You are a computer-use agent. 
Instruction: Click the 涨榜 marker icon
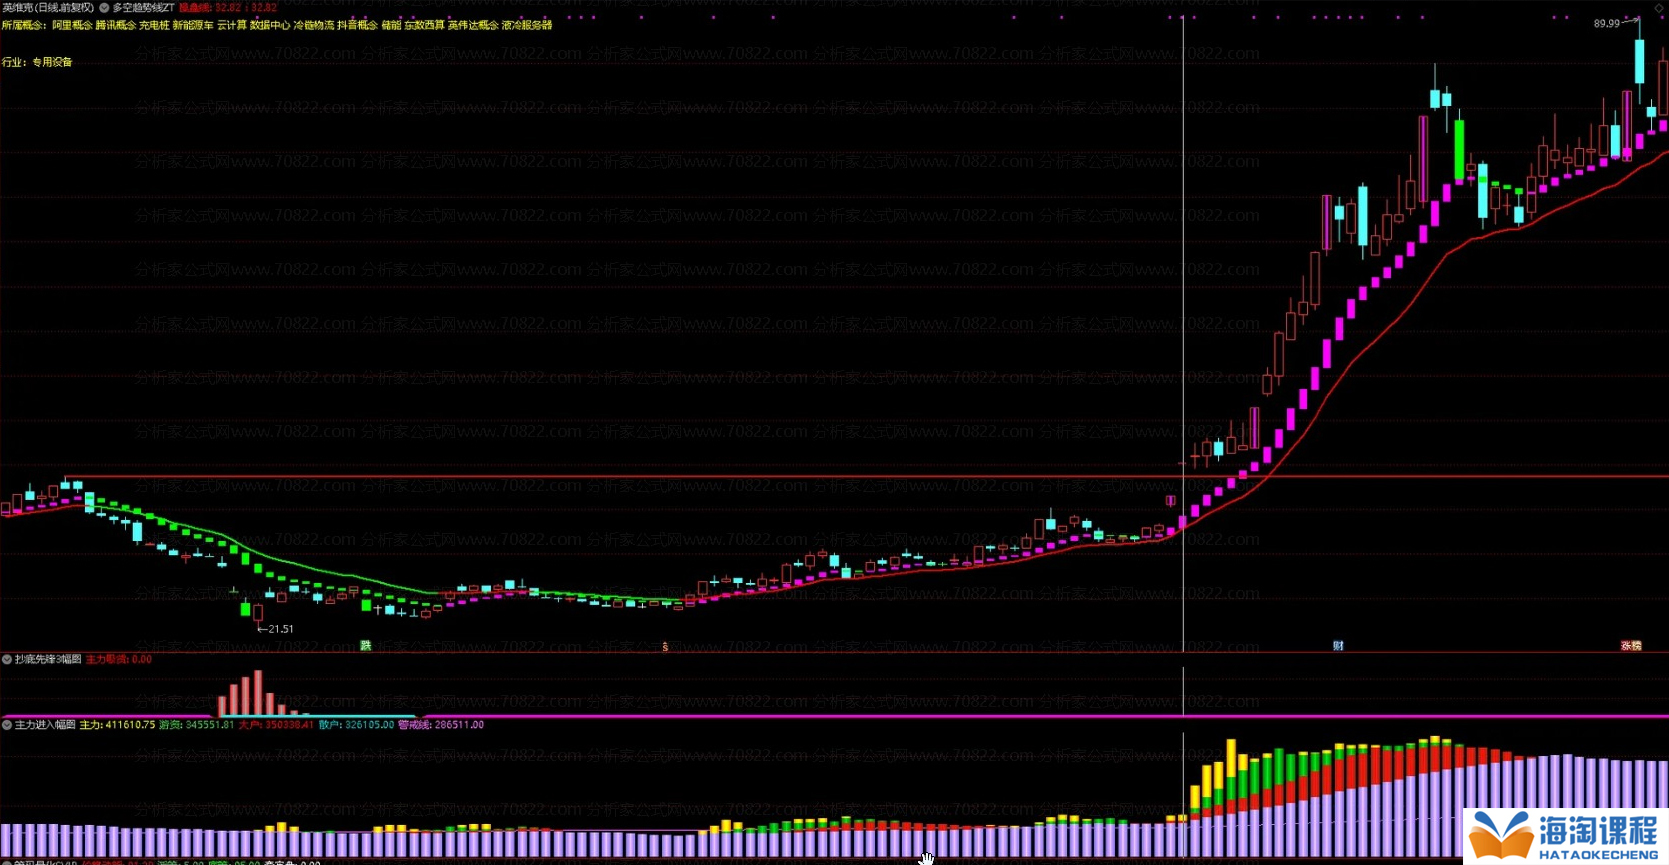[1631, 646]
